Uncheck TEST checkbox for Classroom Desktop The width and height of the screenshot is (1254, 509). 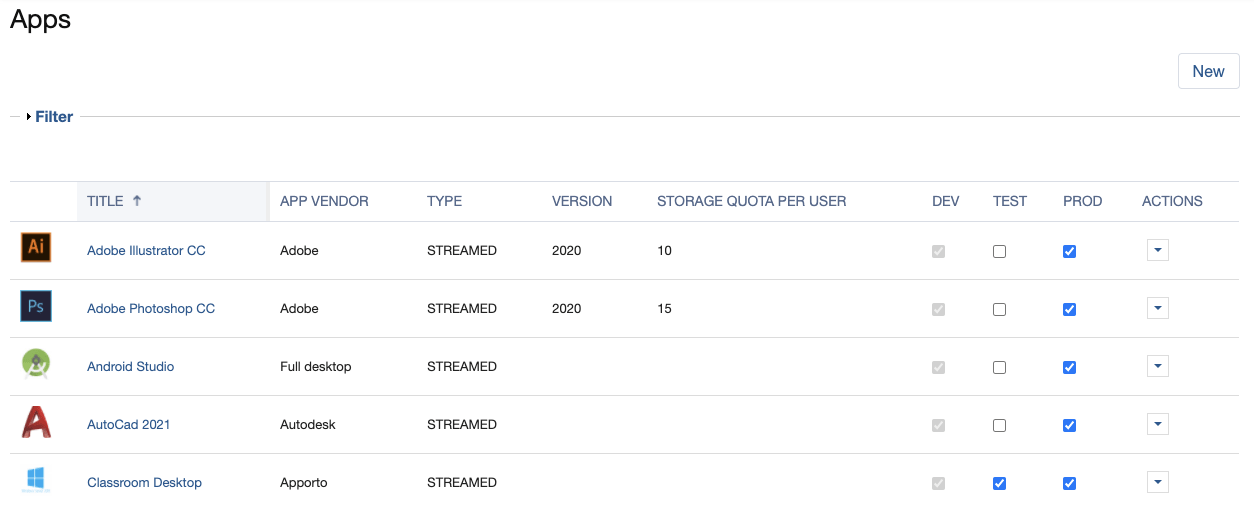click(999, 484)
